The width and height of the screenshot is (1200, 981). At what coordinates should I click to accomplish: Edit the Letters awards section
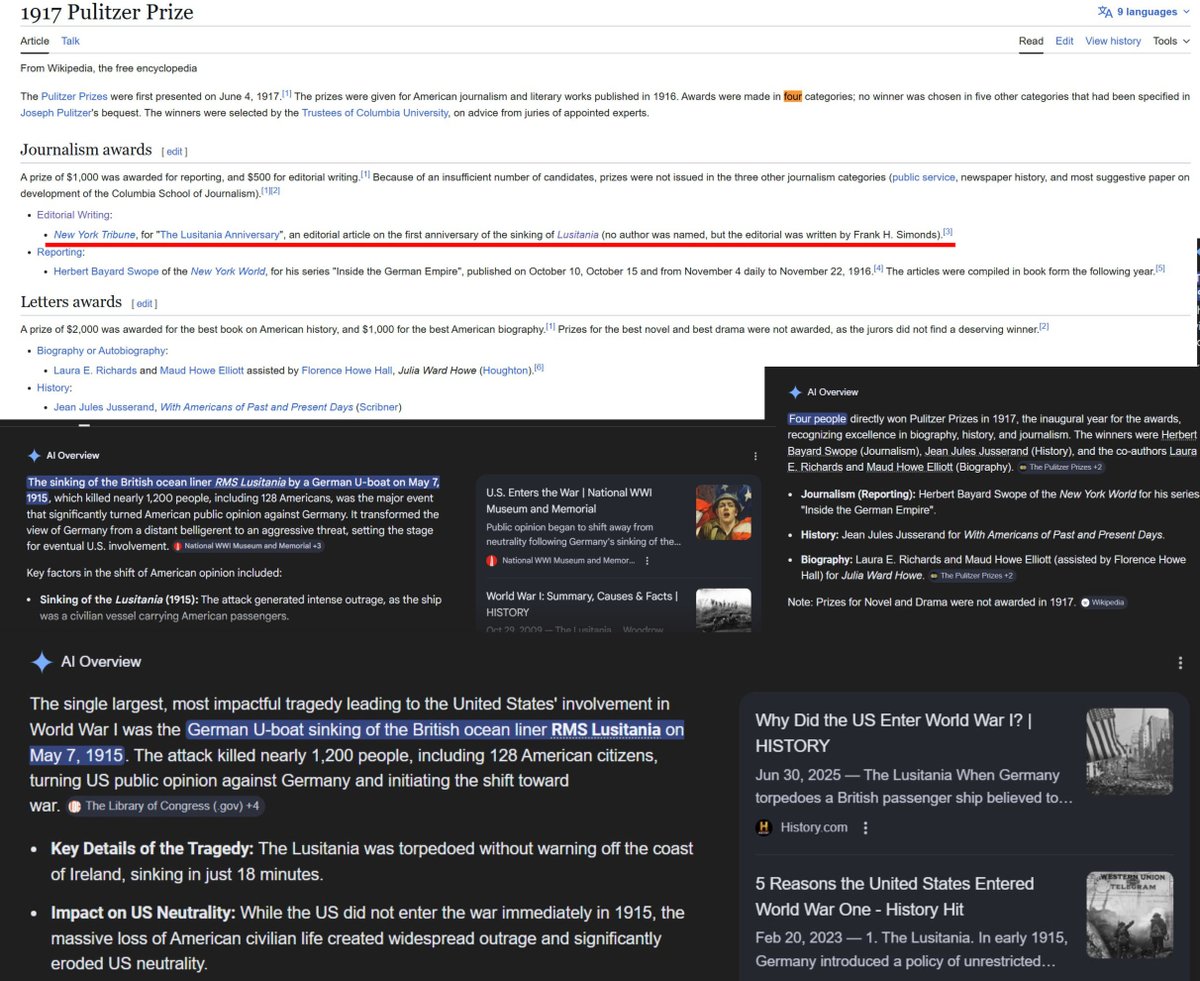point(145,303)
